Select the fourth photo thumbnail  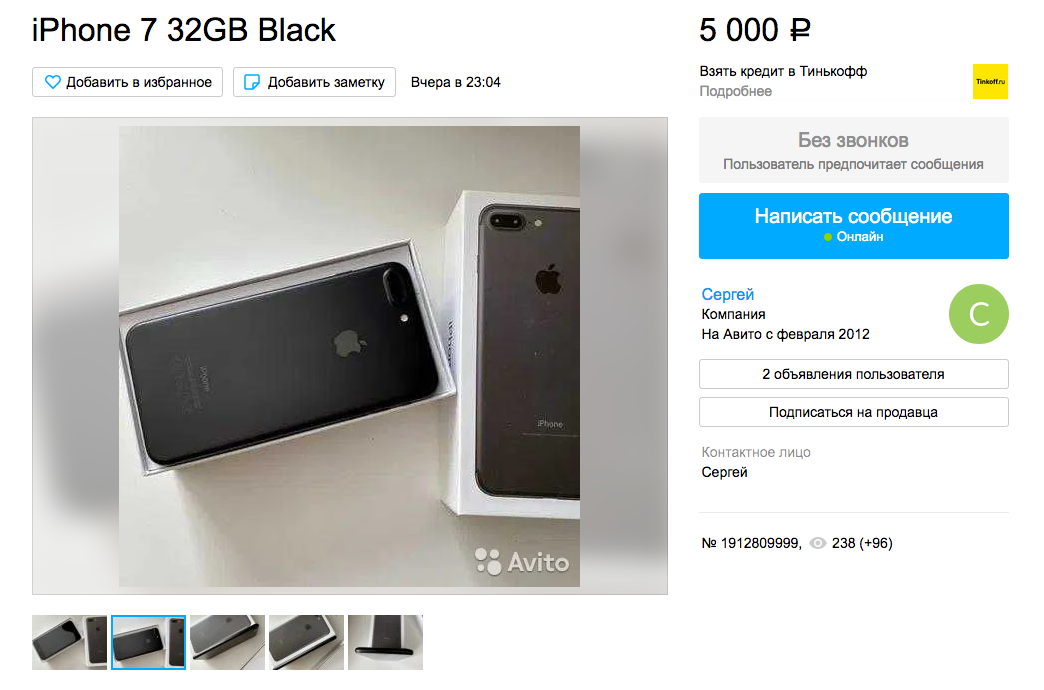coord(306,642)
